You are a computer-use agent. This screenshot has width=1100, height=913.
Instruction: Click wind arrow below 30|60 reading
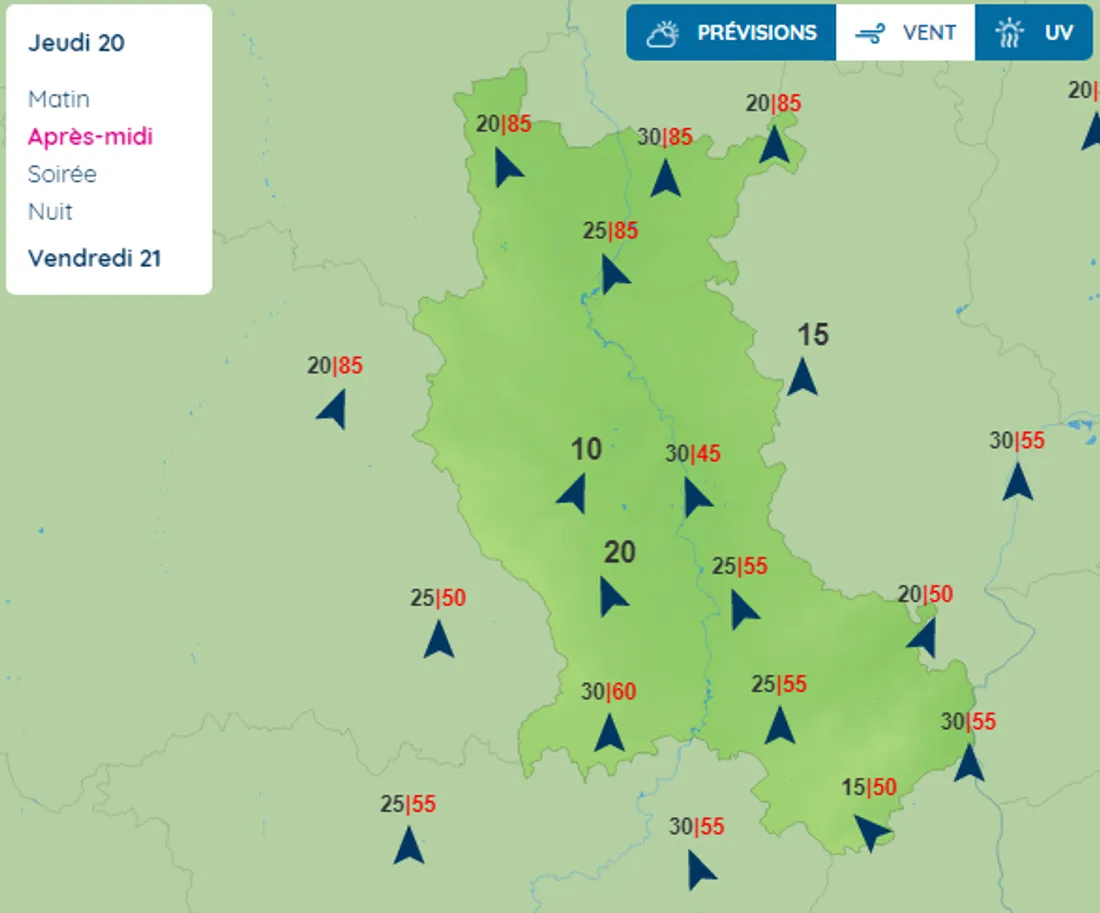pyautogui.click(x=609, y=733)
